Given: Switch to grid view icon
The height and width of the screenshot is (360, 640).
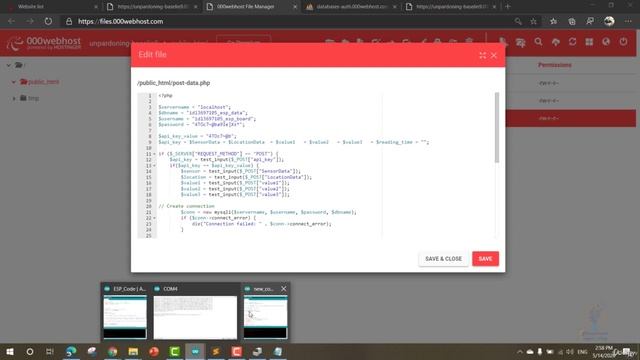Looking at the screenshot, I should tap(589, 42).
